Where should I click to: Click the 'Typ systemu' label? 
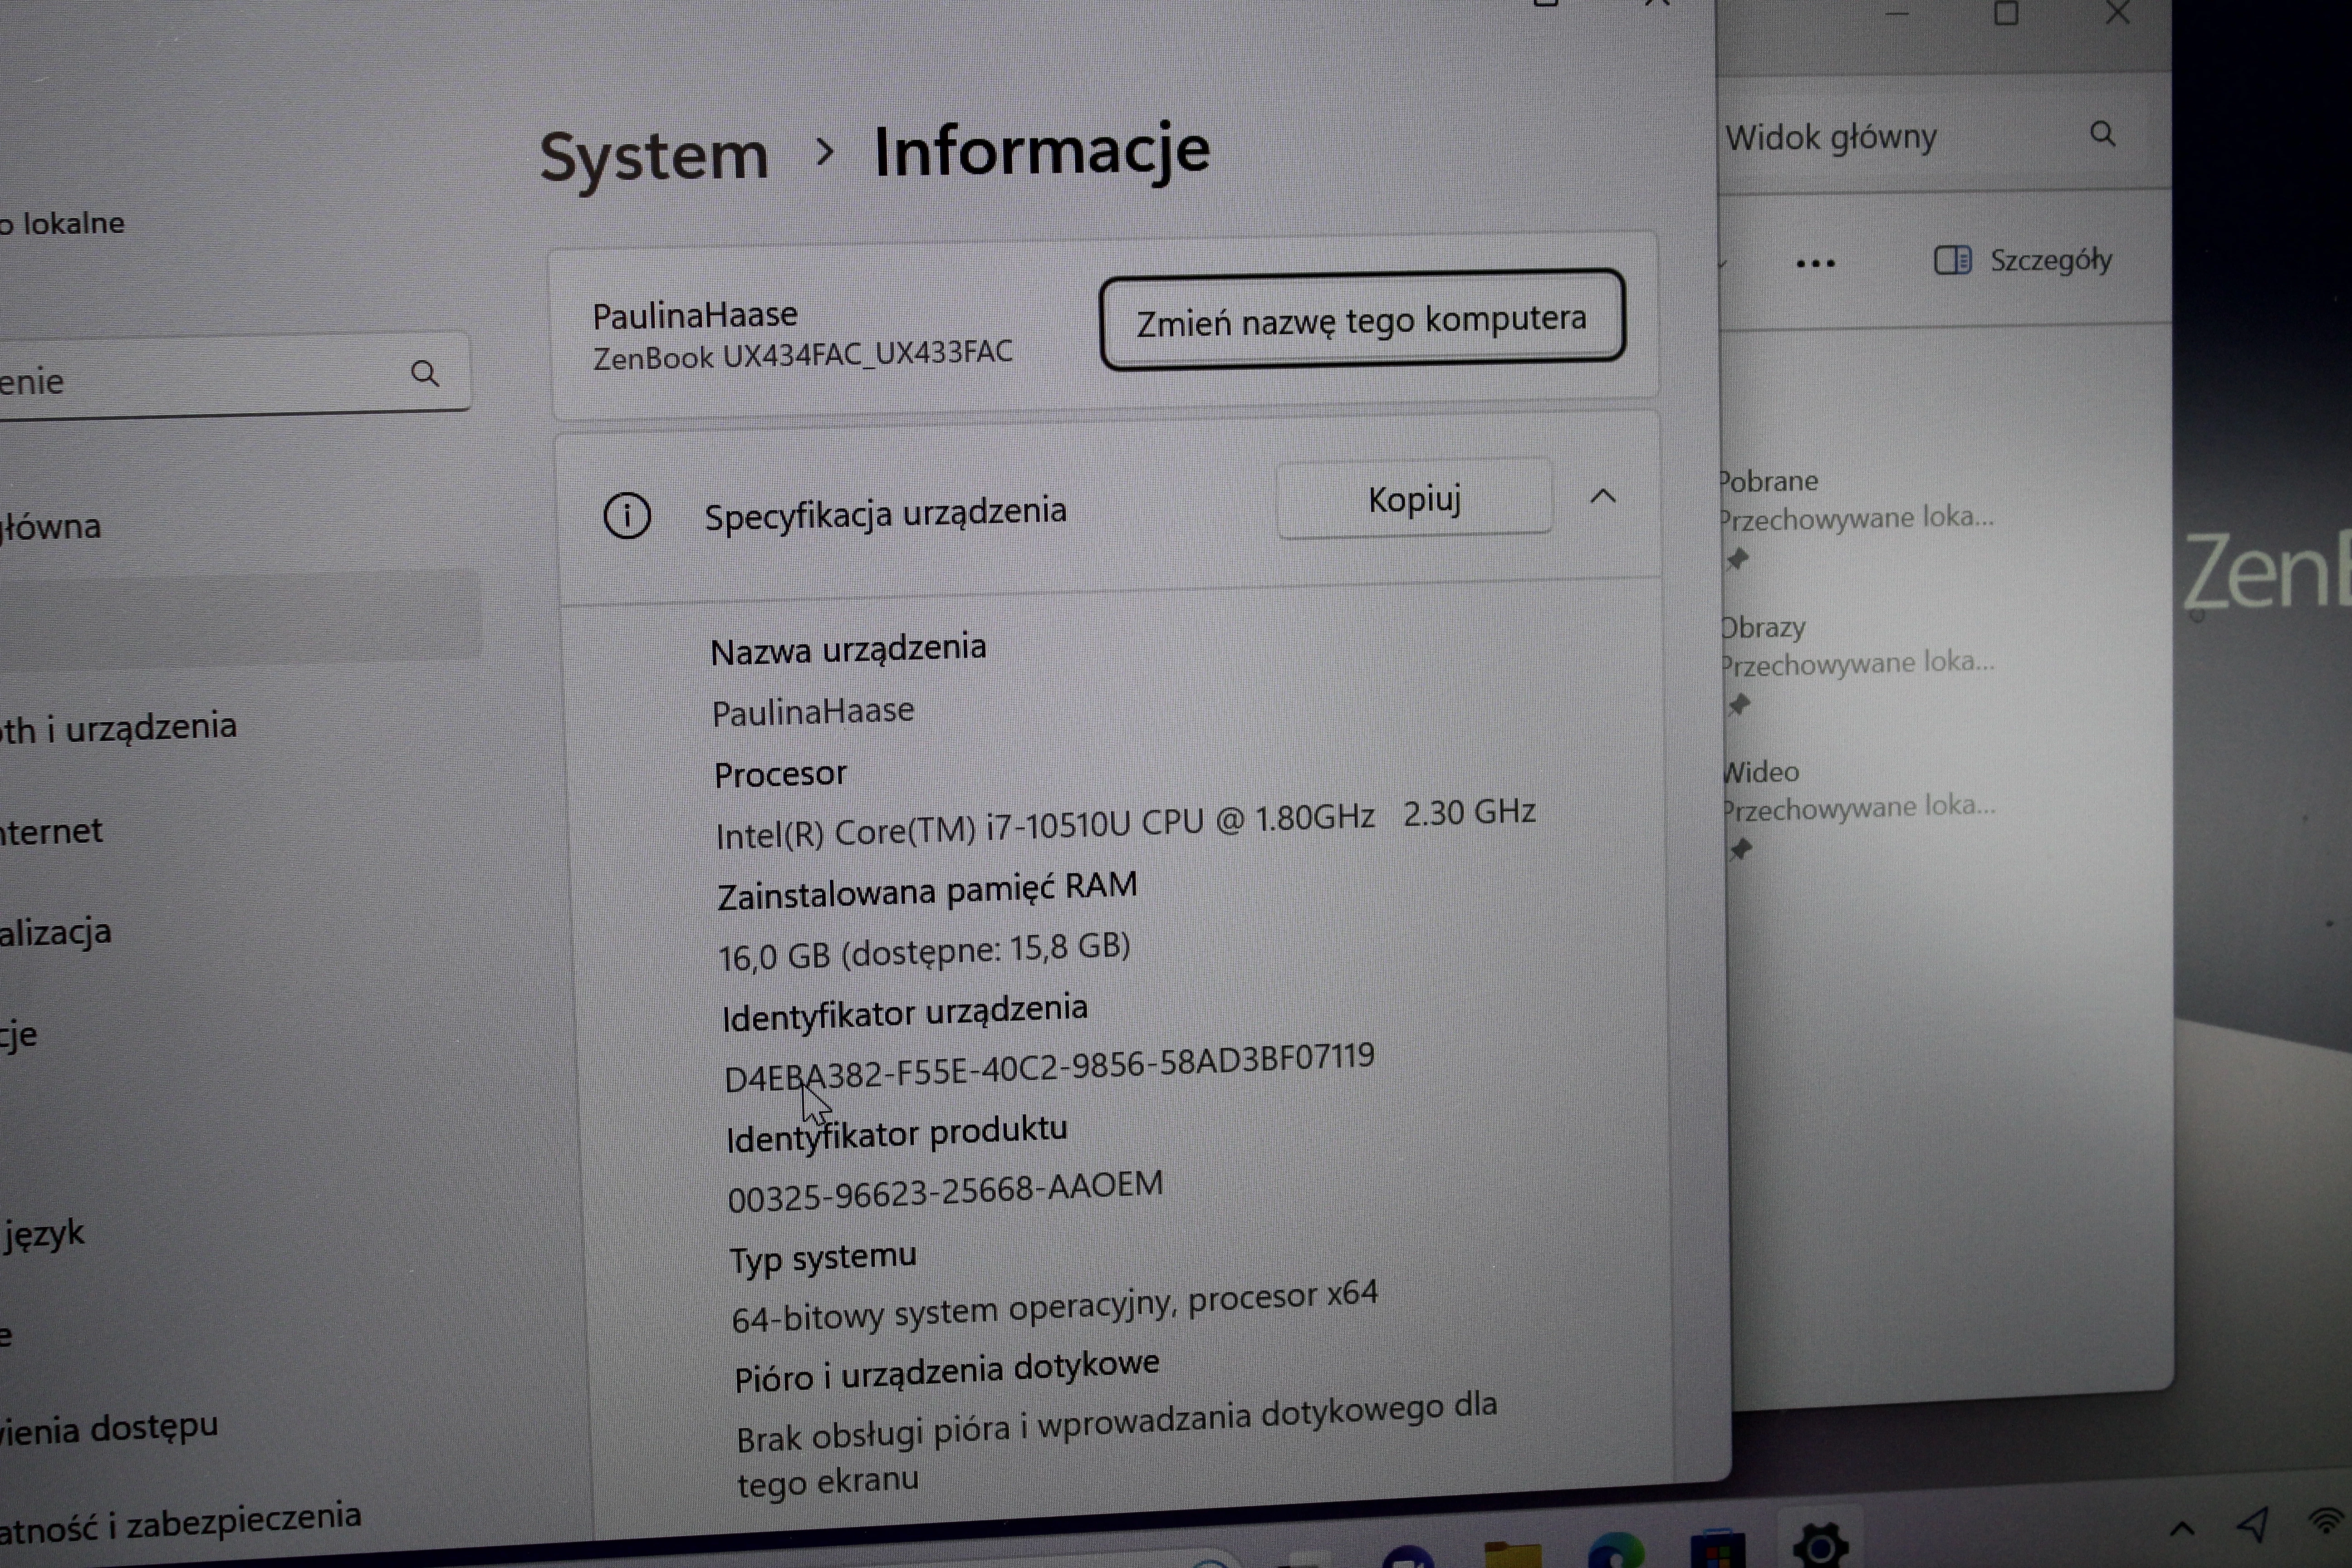823,1257
